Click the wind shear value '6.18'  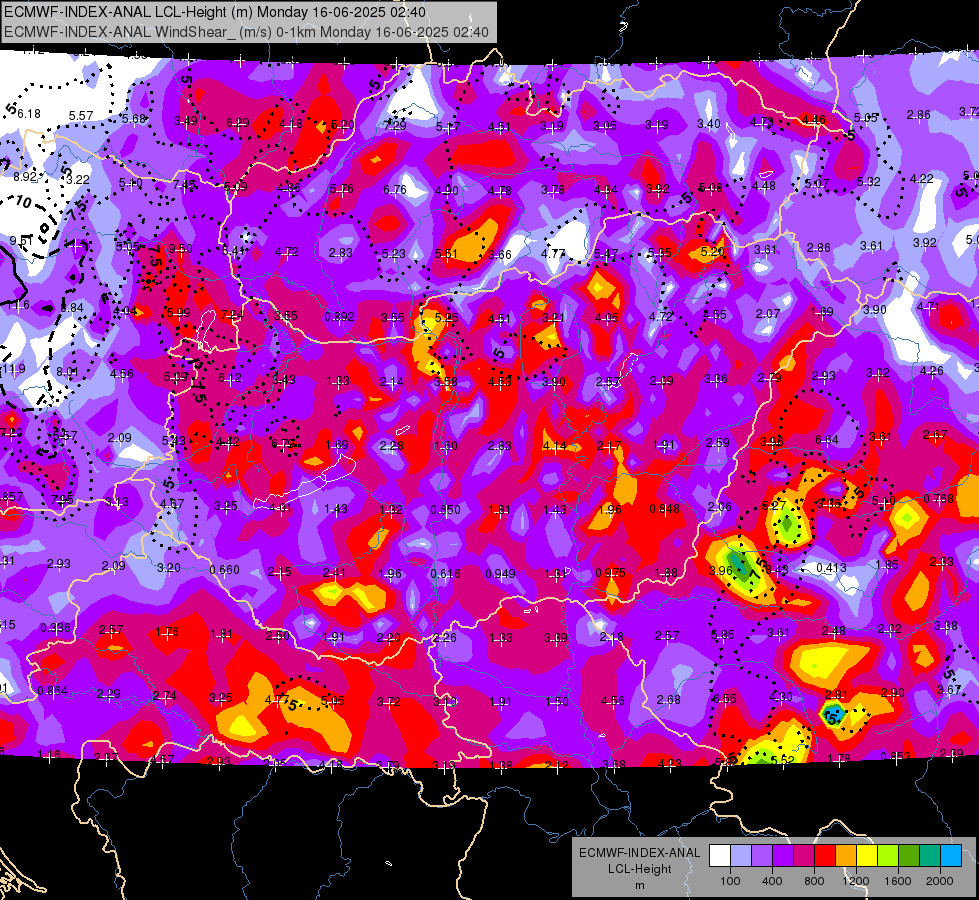(x=29, y=114)
